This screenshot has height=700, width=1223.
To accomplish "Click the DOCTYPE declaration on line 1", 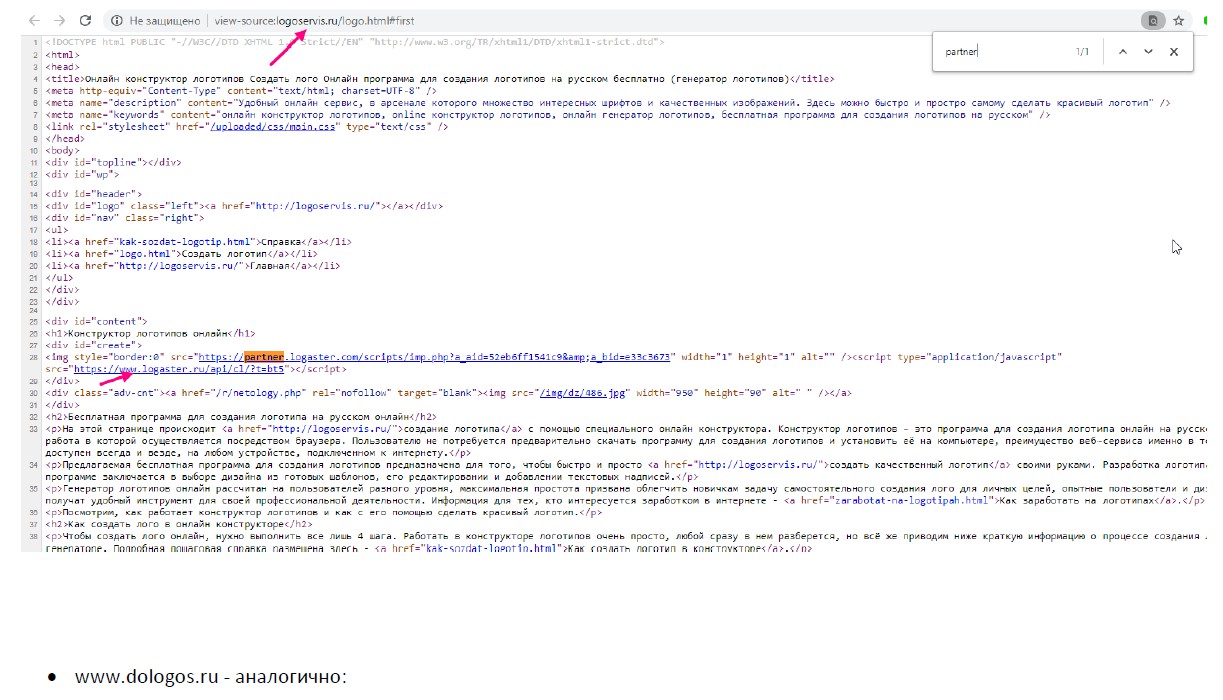I will (355, 43).
